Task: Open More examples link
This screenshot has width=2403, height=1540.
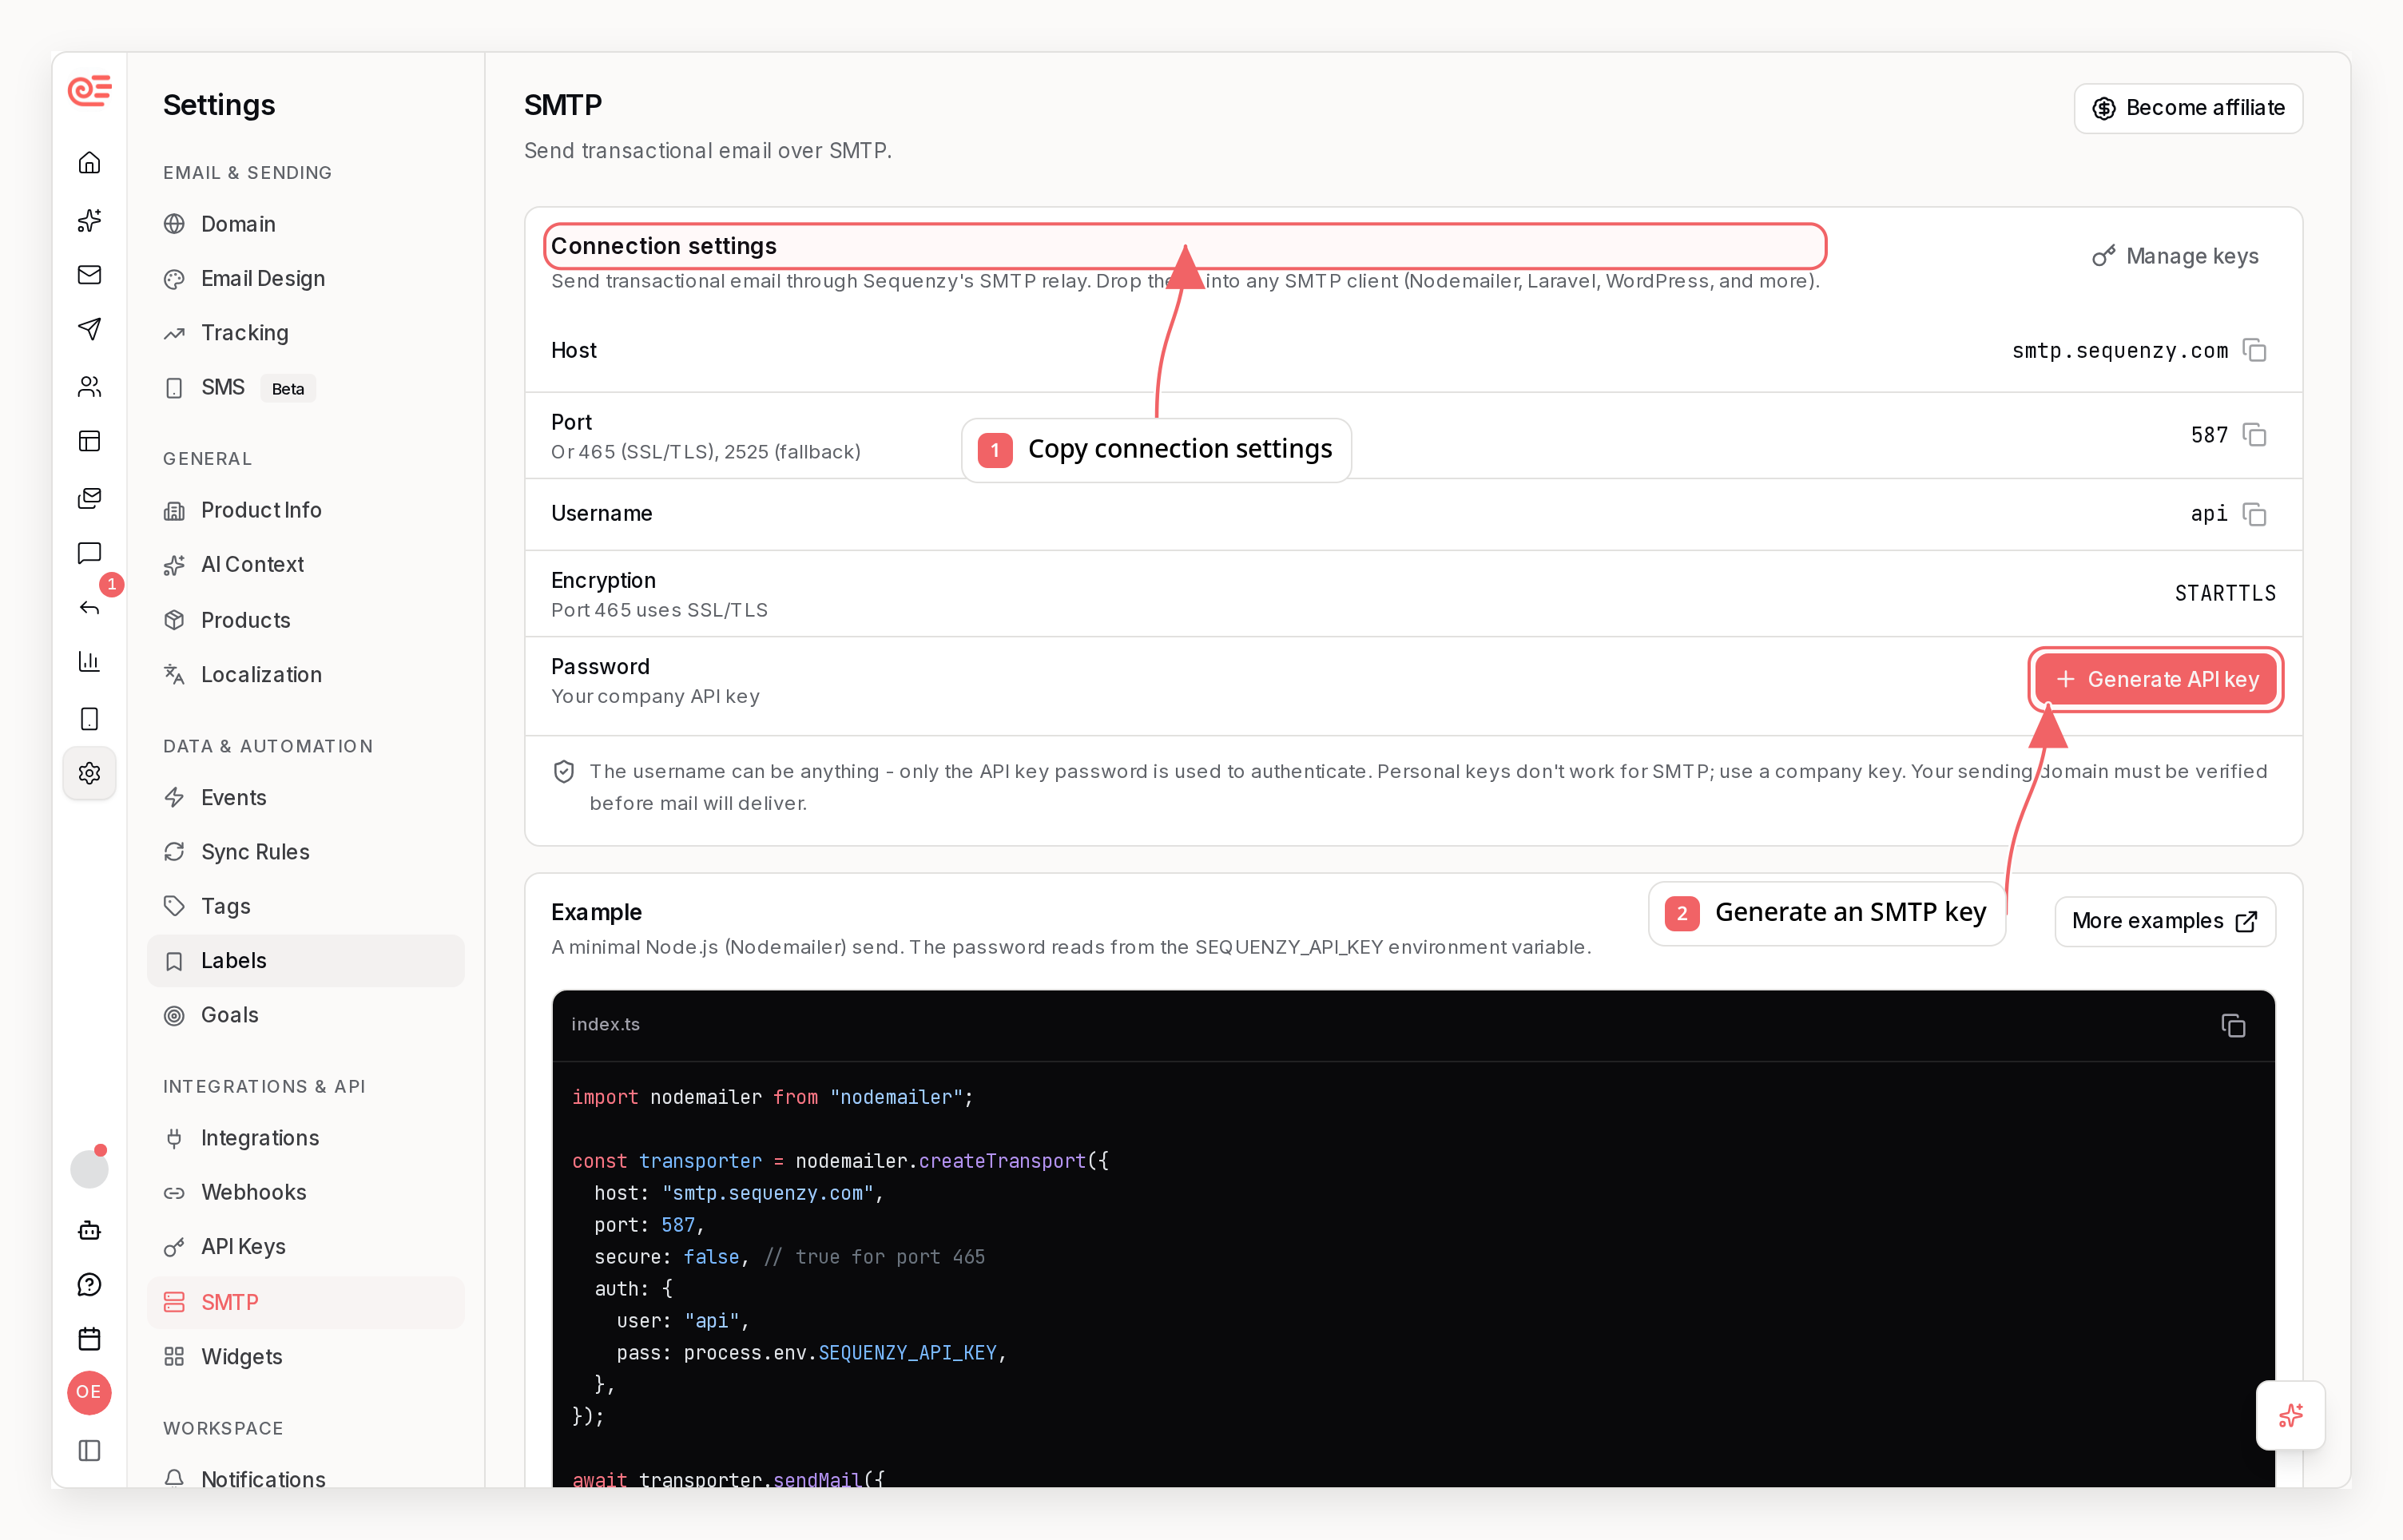Action: click(x=2165, y=921)
